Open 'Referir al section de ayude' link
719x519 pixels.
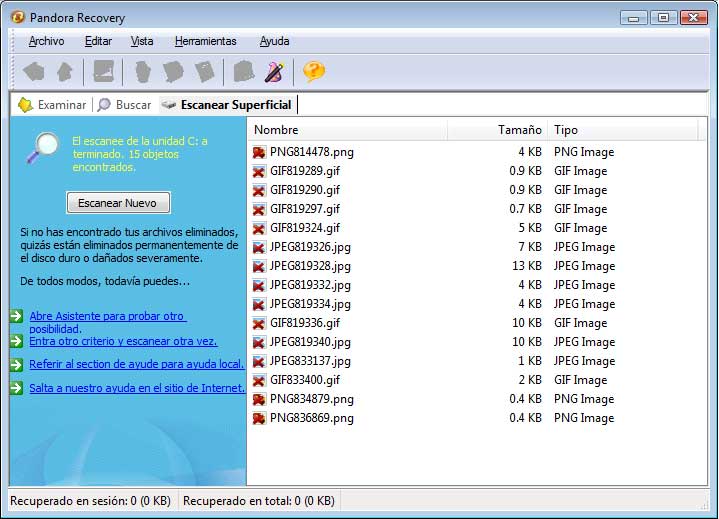coord(136,364)
